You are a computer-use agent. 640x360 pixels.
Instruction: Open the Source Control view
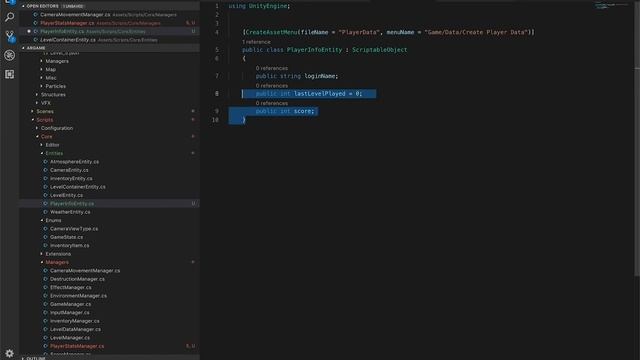click(x=9, y=36)
